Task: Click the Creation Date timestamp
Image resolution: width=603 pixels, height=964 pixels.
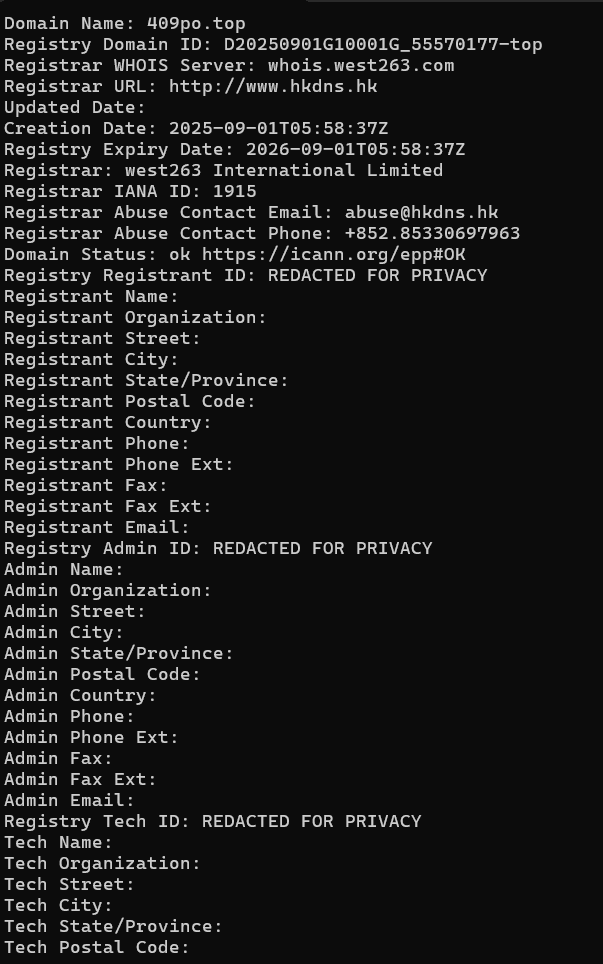Action: point(278,128)
